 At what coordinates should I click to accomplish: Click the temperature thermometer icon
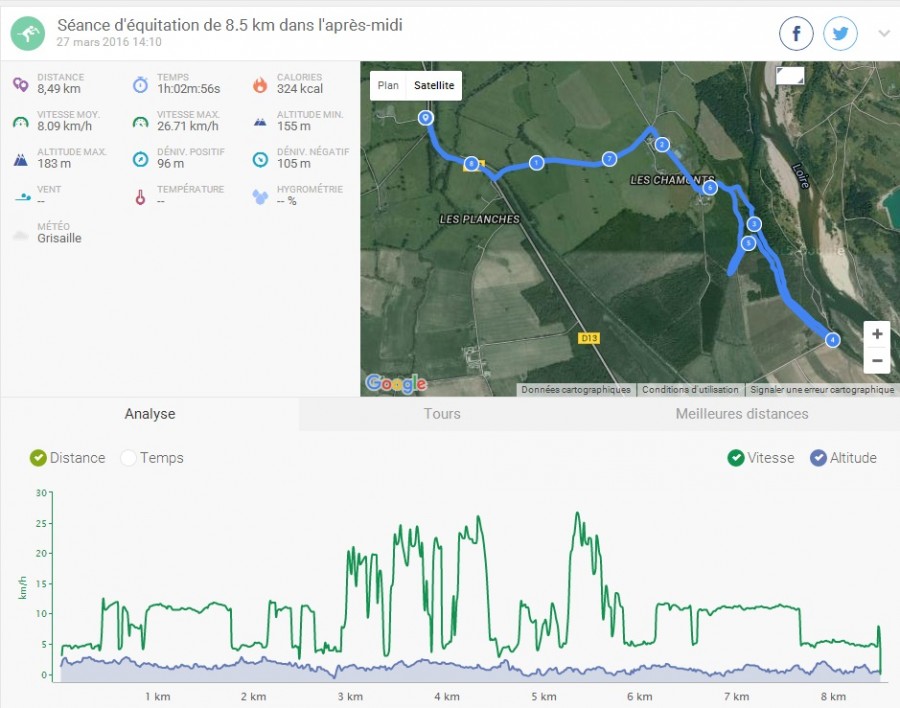[x=140, y=196]
